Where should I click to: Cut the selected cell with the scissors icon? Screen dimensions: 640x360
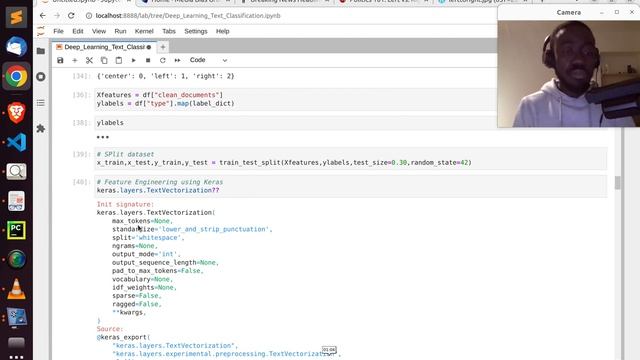[89, 60]
